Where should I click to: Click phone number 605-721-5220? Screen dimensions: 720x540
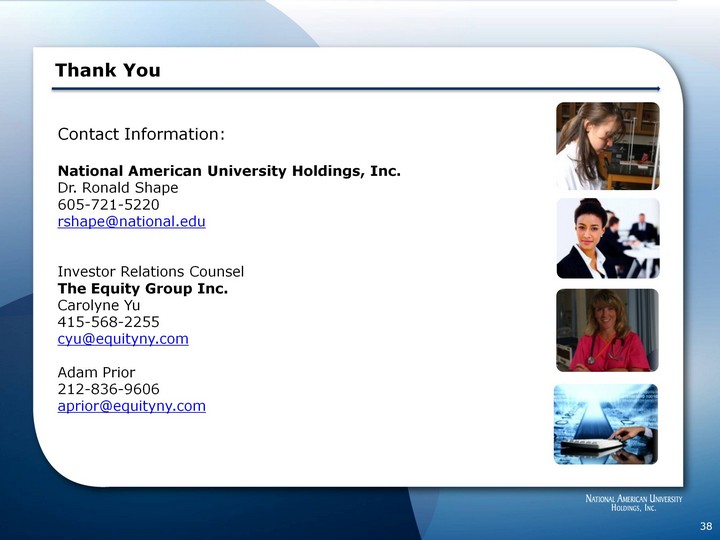pyautogui.click(x=108, y=204)
